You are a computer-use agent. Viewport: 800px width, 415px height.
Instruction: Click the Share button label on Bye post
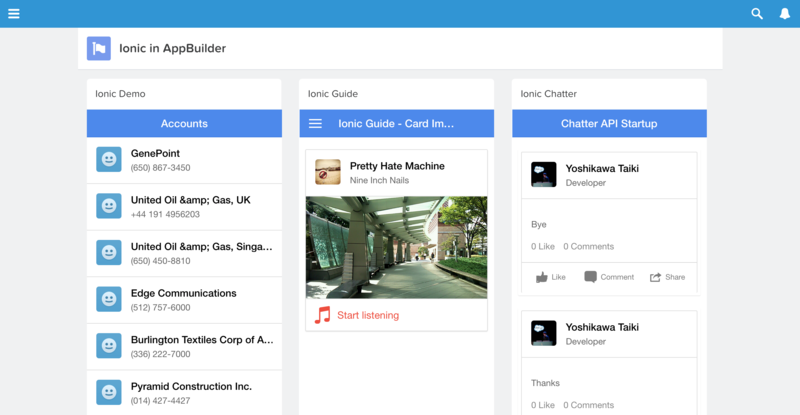click(x=675, y=277)
